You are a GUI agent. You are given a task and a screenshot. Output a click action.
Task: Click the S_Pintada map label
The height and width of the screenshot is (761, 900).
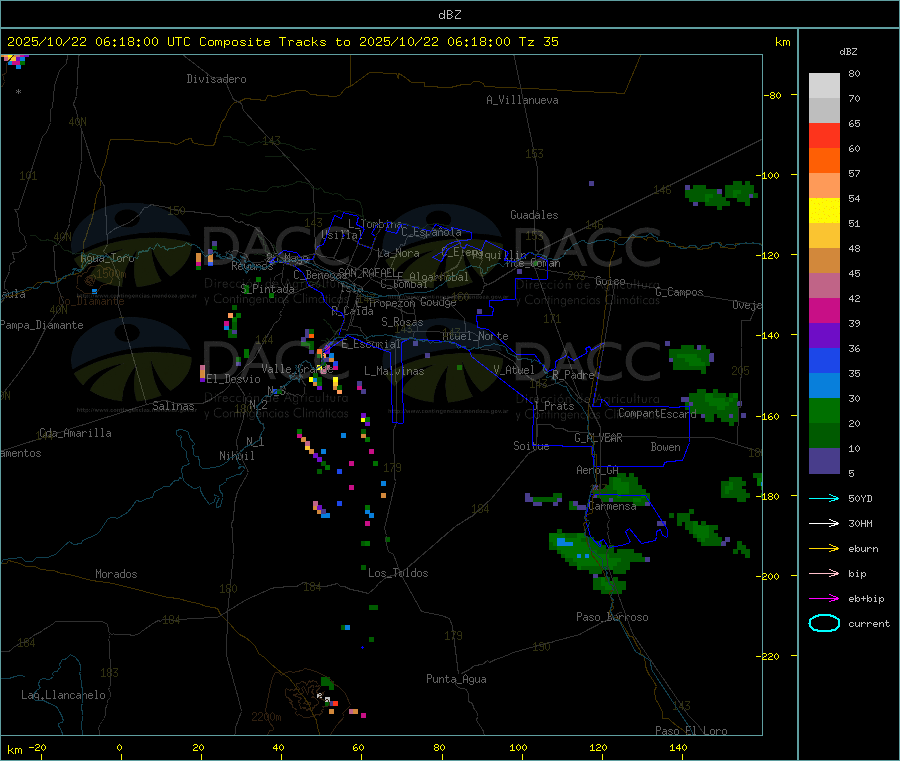pos(267,289)
